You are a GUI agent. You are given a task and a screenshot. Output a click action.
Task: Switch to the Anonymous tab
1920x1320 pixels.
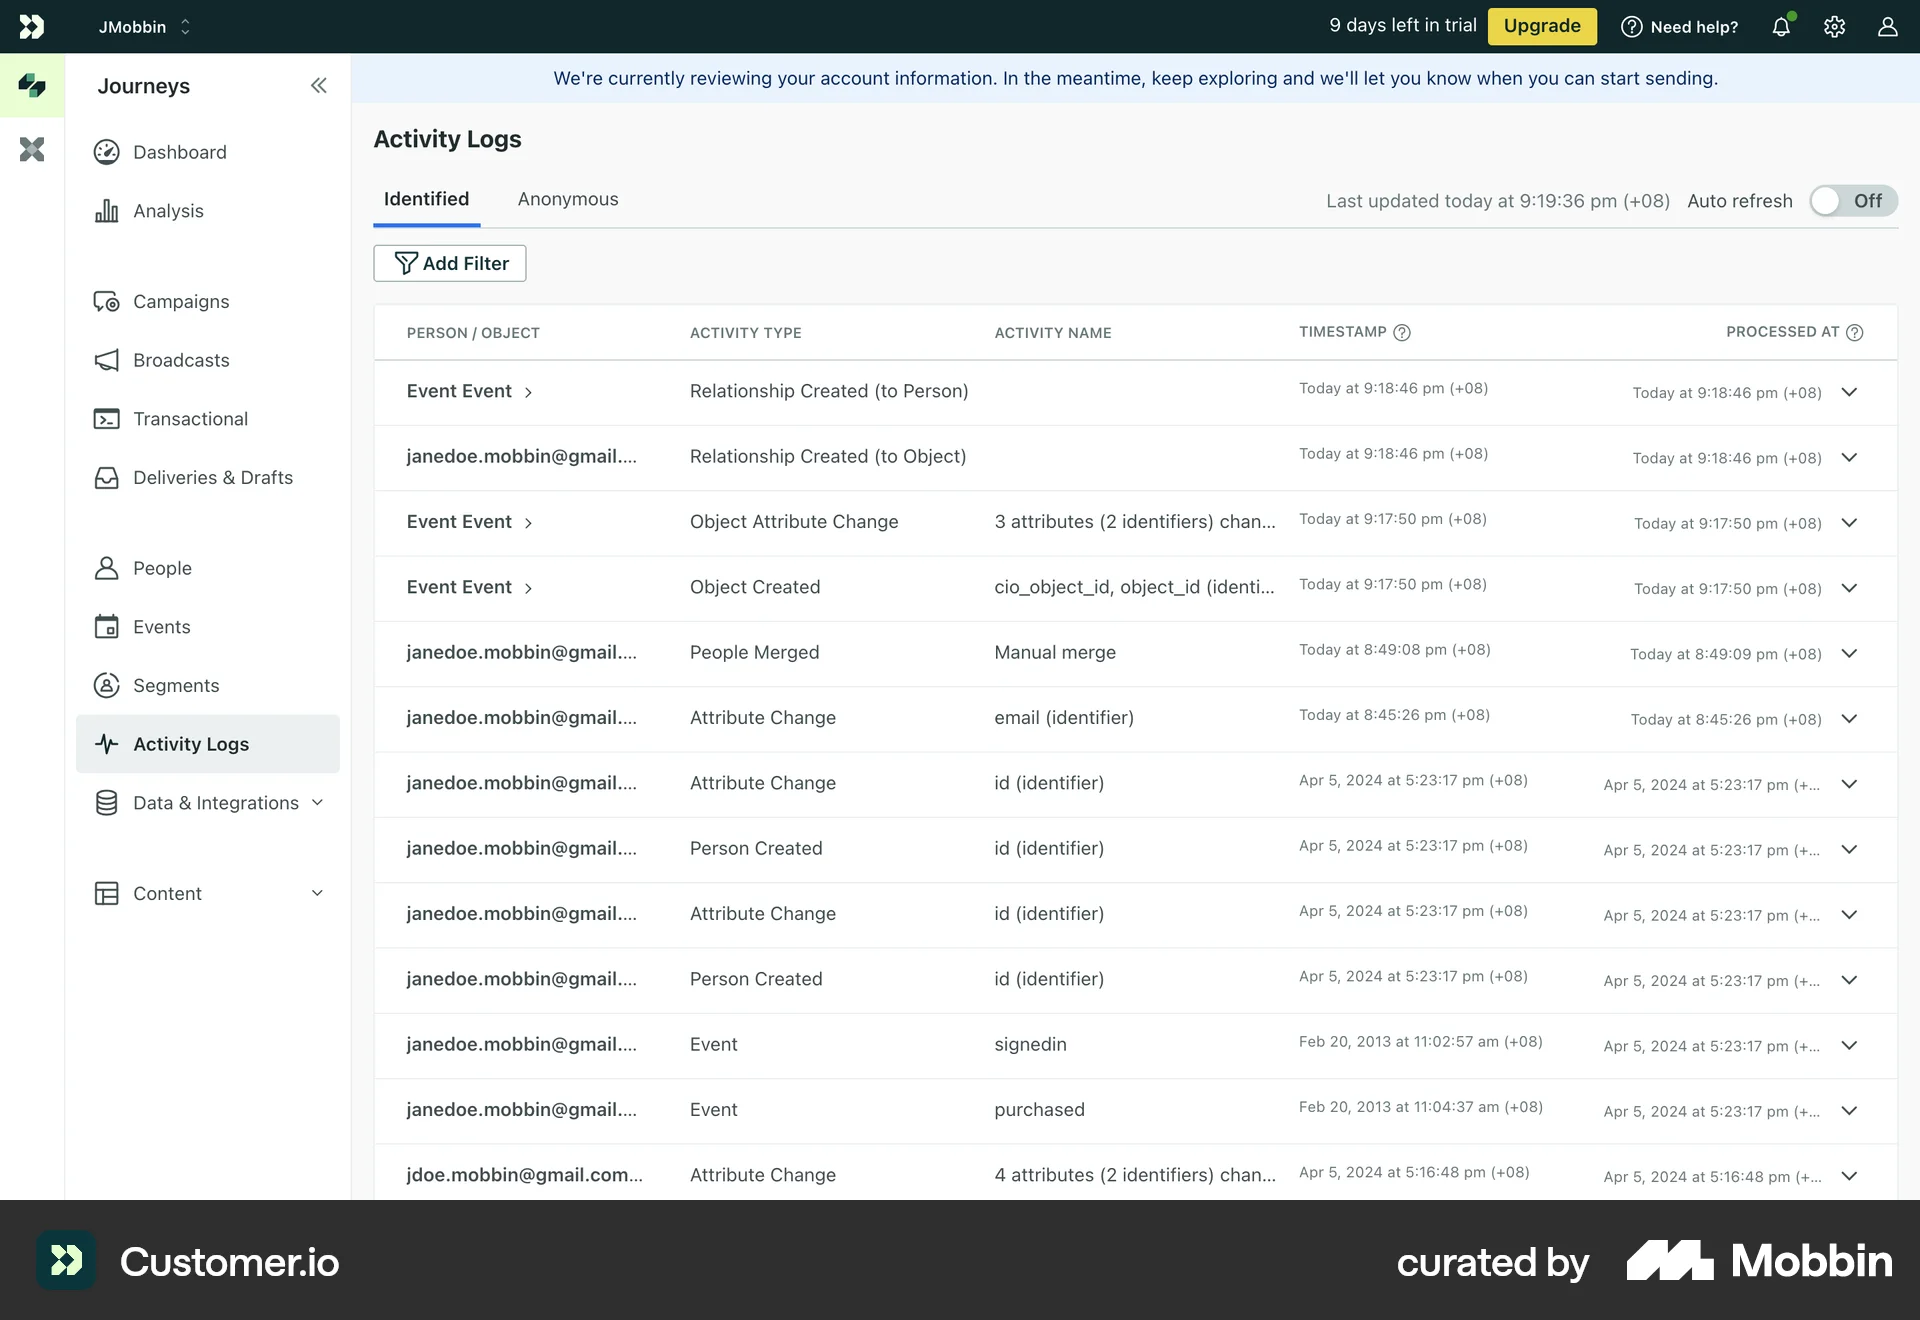(567, 199)
